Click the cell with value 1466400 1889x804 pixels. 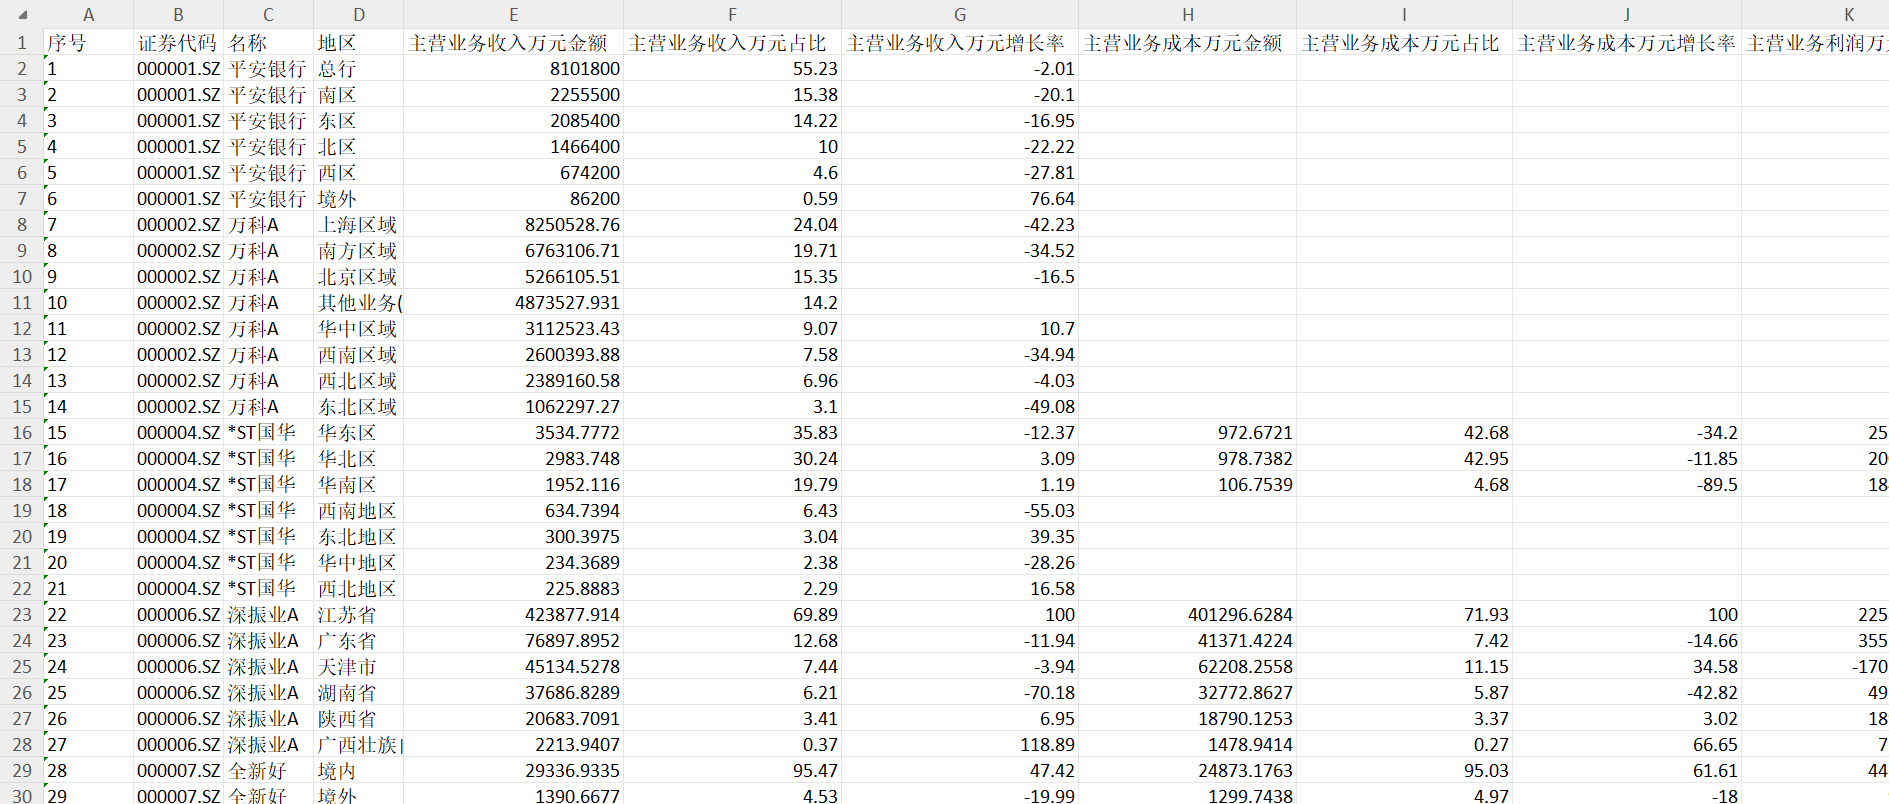(x=514, y=147)
